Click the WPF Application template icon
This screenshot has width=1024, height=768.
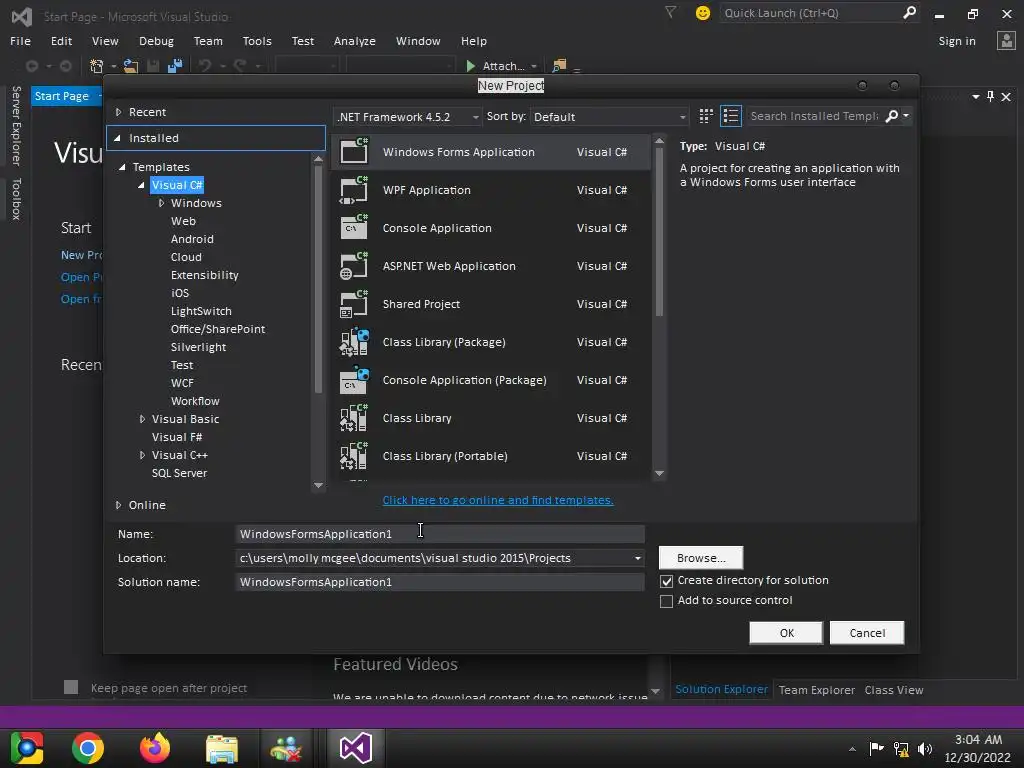(354, 189)
